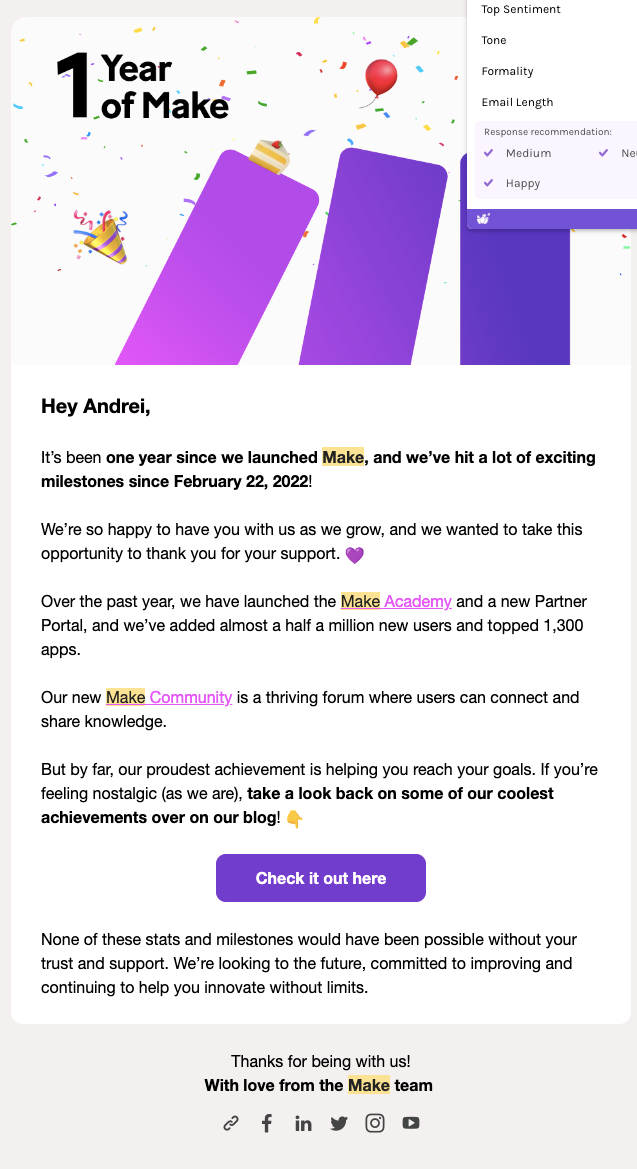637x1169 pixels.
Task: Open the Make Academy link
Action: 396,601
